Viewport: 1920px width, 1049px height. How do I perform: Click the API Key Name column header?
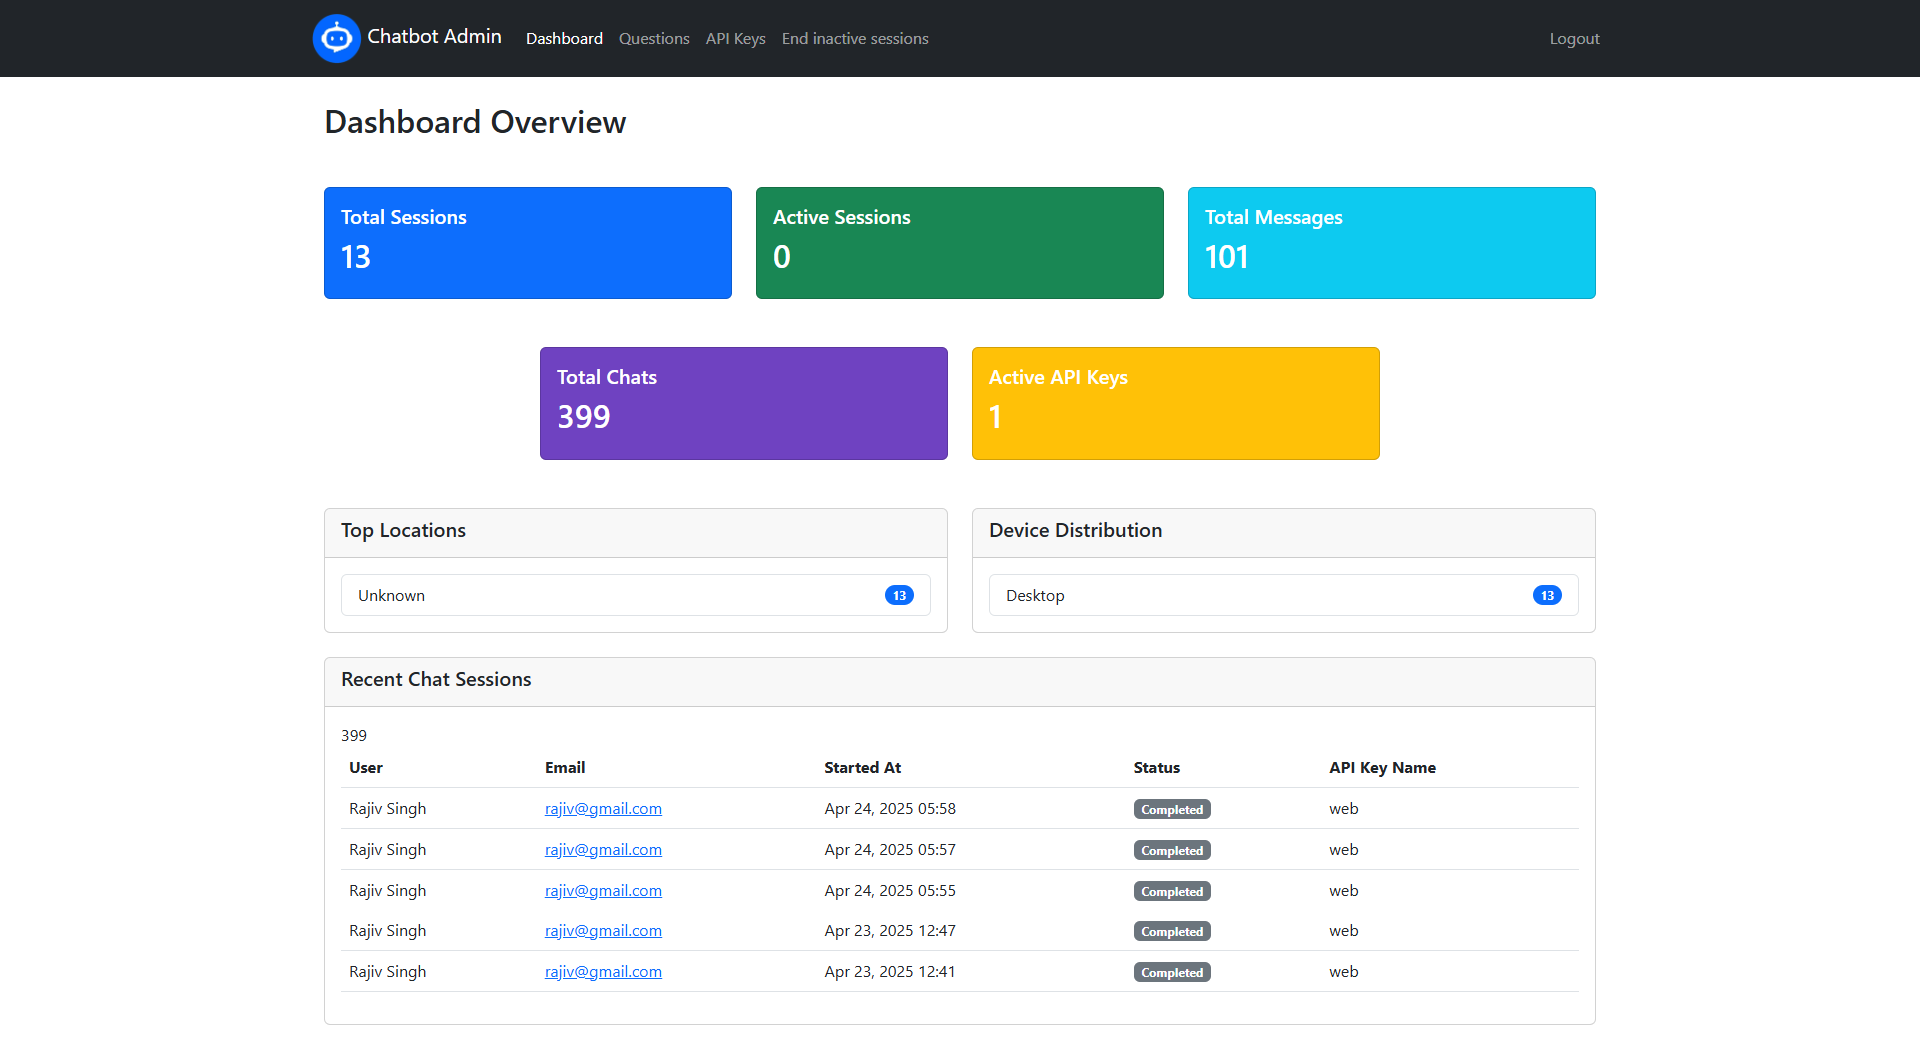(x=1382, y=767)
